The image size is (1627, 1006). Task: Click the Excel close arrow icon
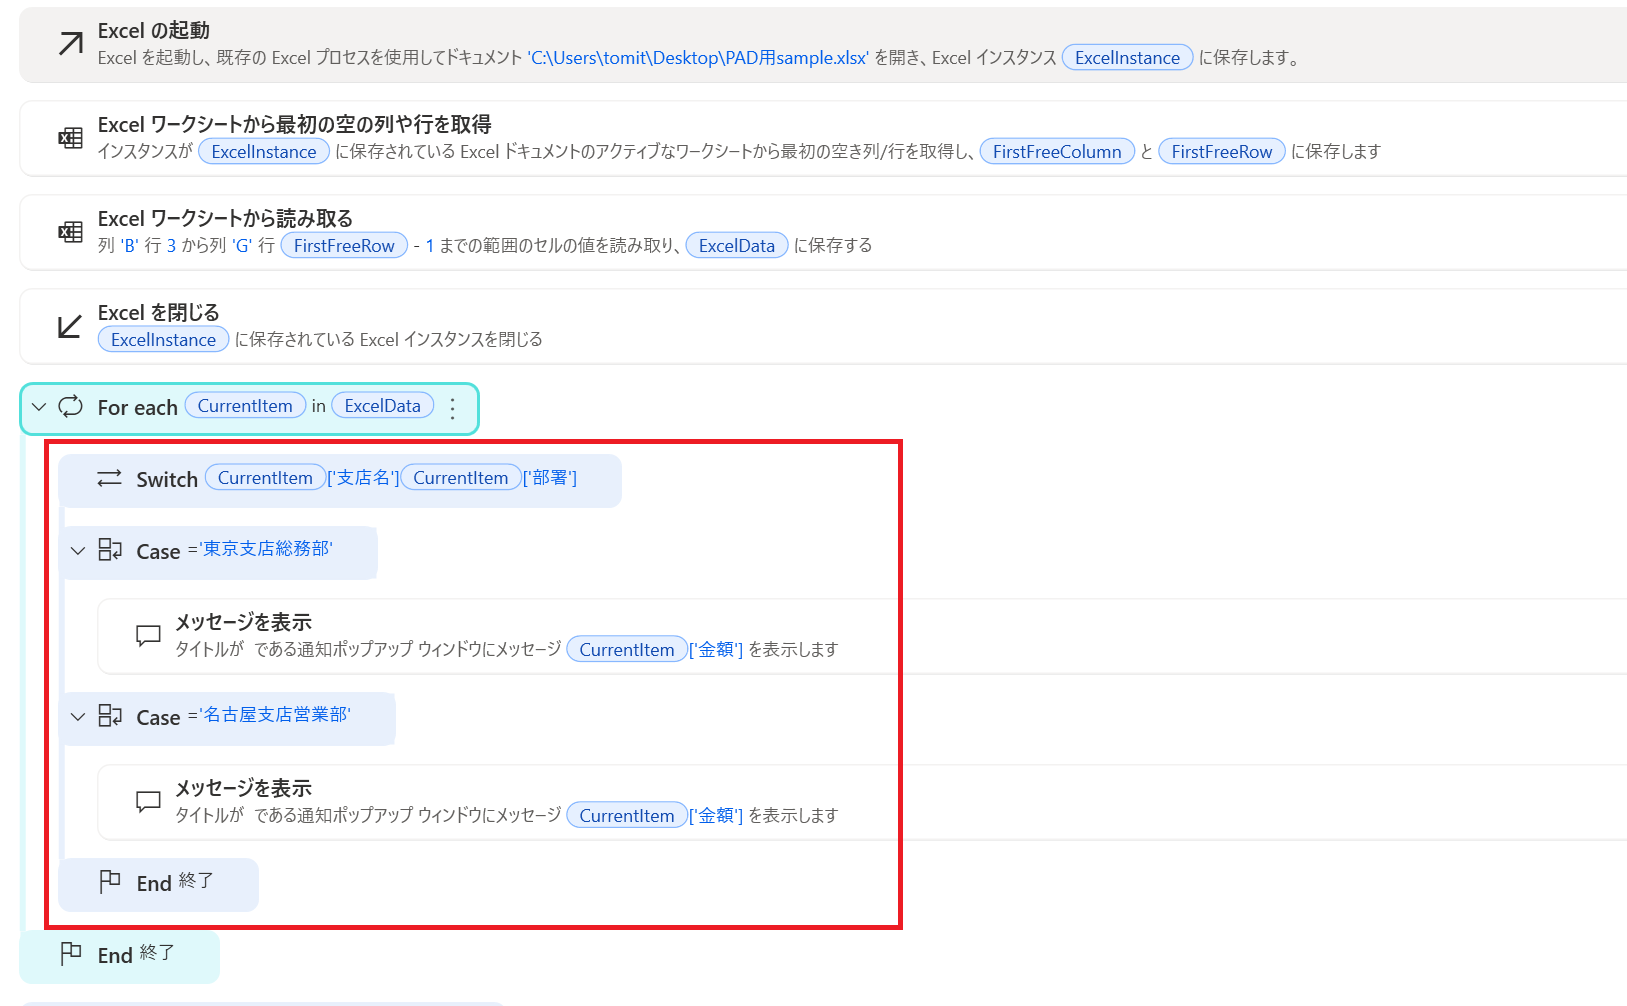pyautogui.click(x=70, y=326)
